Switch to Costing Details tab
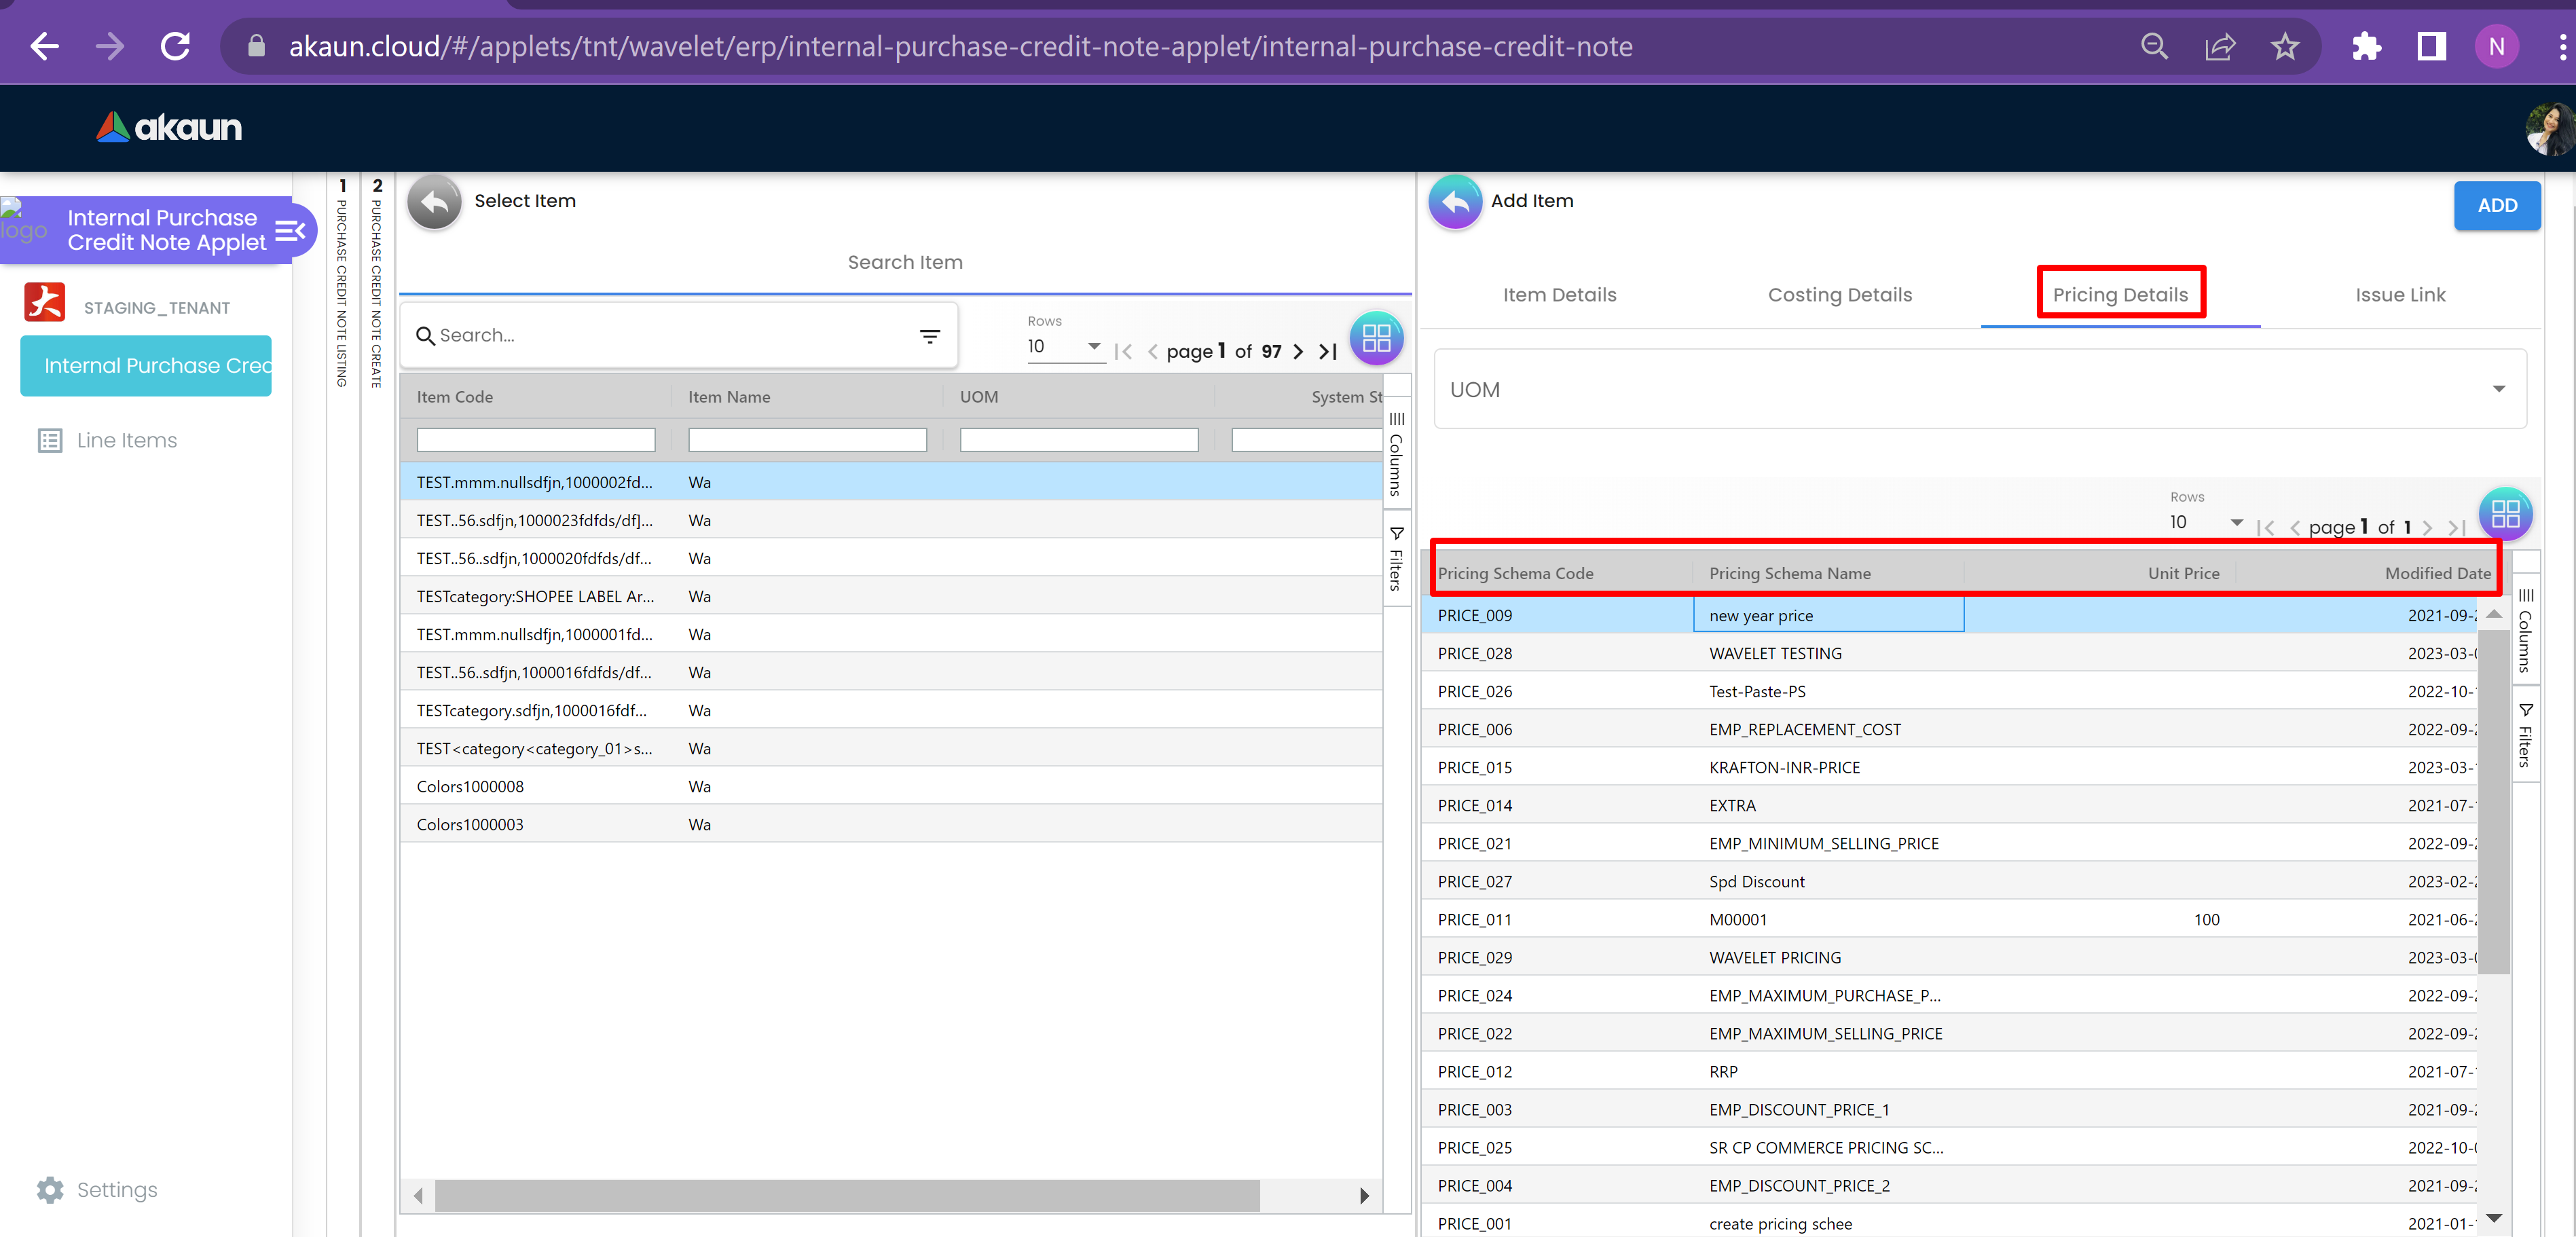Viewport: 2576px width, 1237px height. point(1839,295)
